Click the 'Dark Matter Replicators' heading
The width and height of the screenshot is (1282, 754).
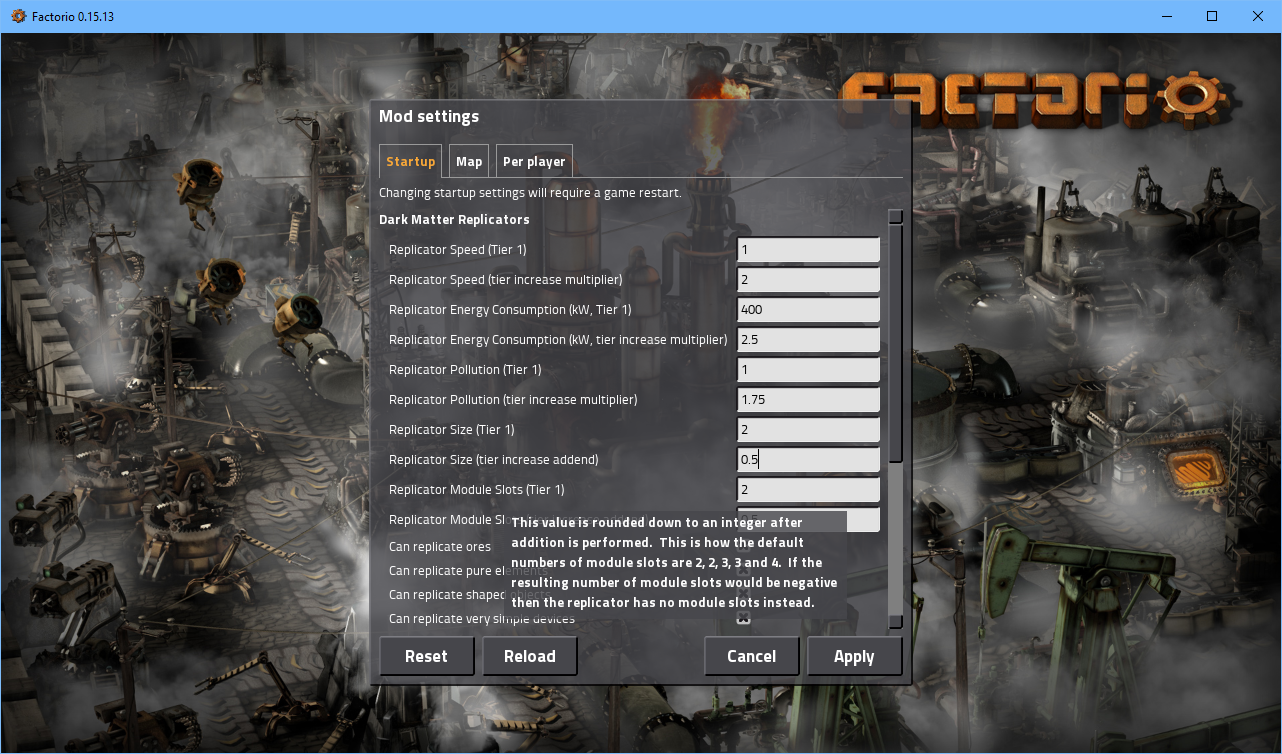454,219
